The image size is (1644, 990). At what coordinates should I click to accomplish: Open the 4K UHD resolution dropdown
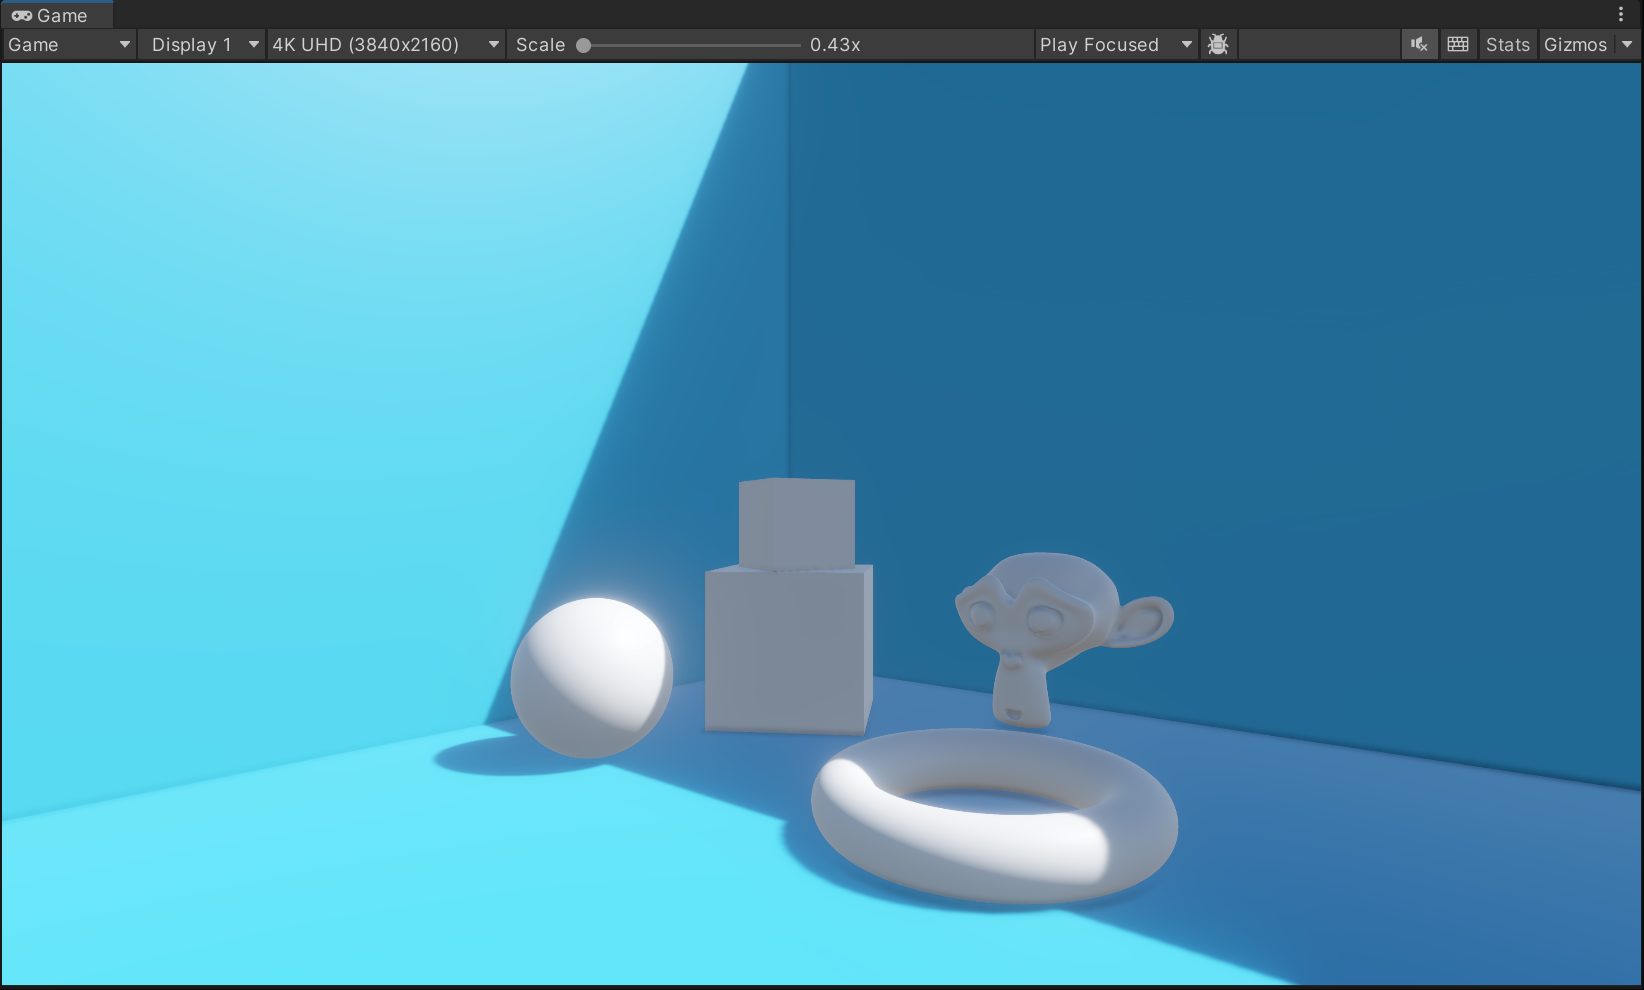(x=385, y=45)
